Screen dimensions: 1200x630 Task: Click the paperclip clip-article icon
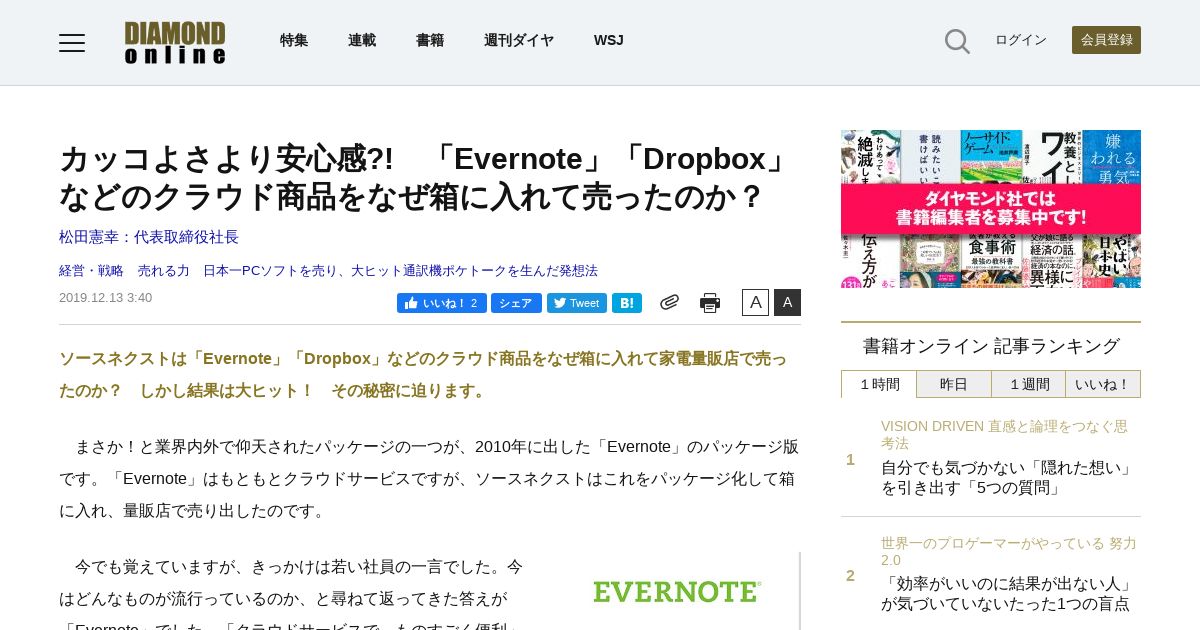tap(669, 302)
